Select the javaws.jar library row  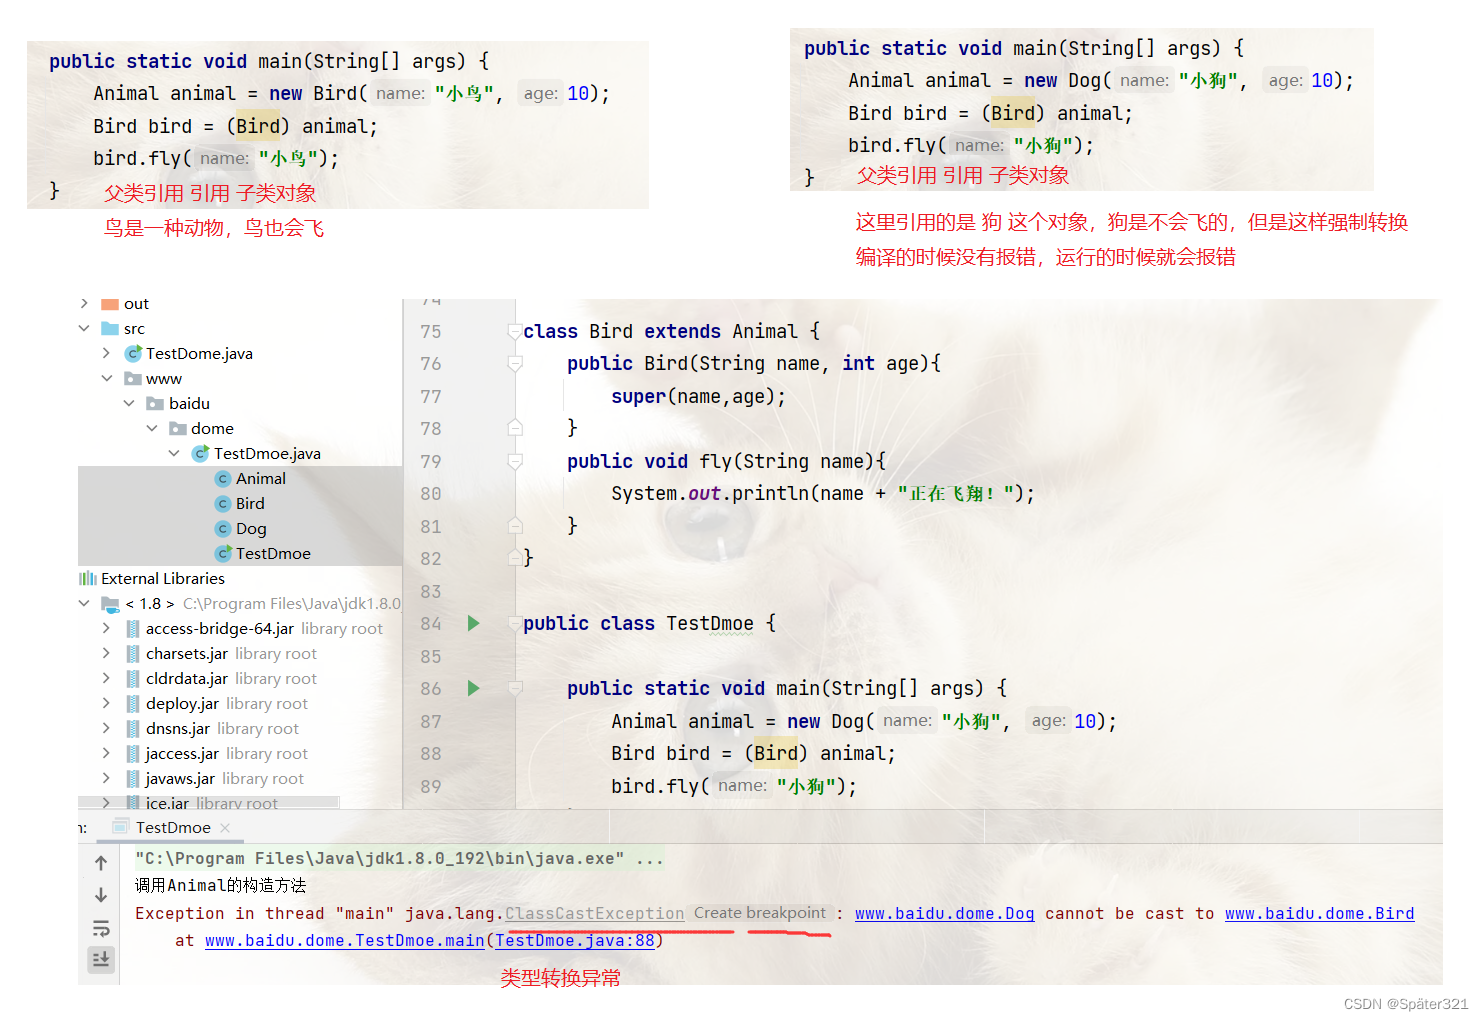(x=240, y=779)
